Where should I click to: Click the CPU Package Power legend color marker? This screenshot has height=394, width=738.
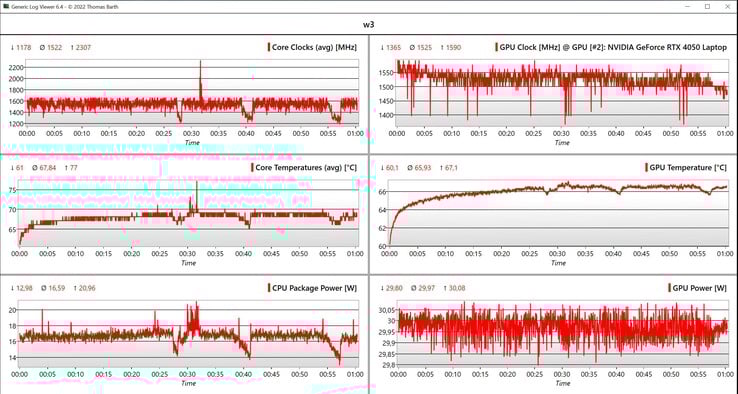[269, 288]
